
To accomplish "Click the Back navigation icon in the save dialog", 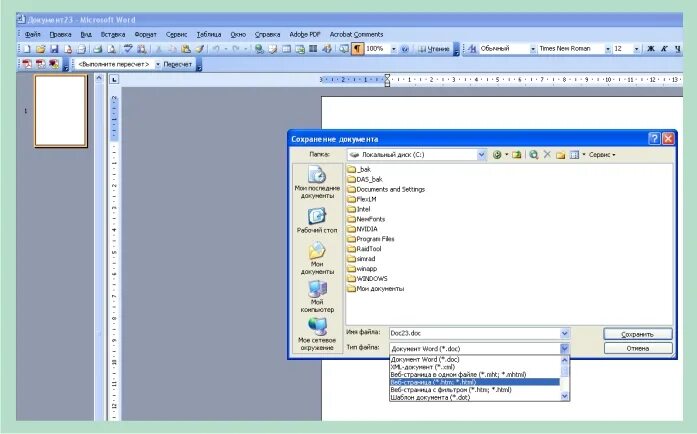I will pos(497,155).
